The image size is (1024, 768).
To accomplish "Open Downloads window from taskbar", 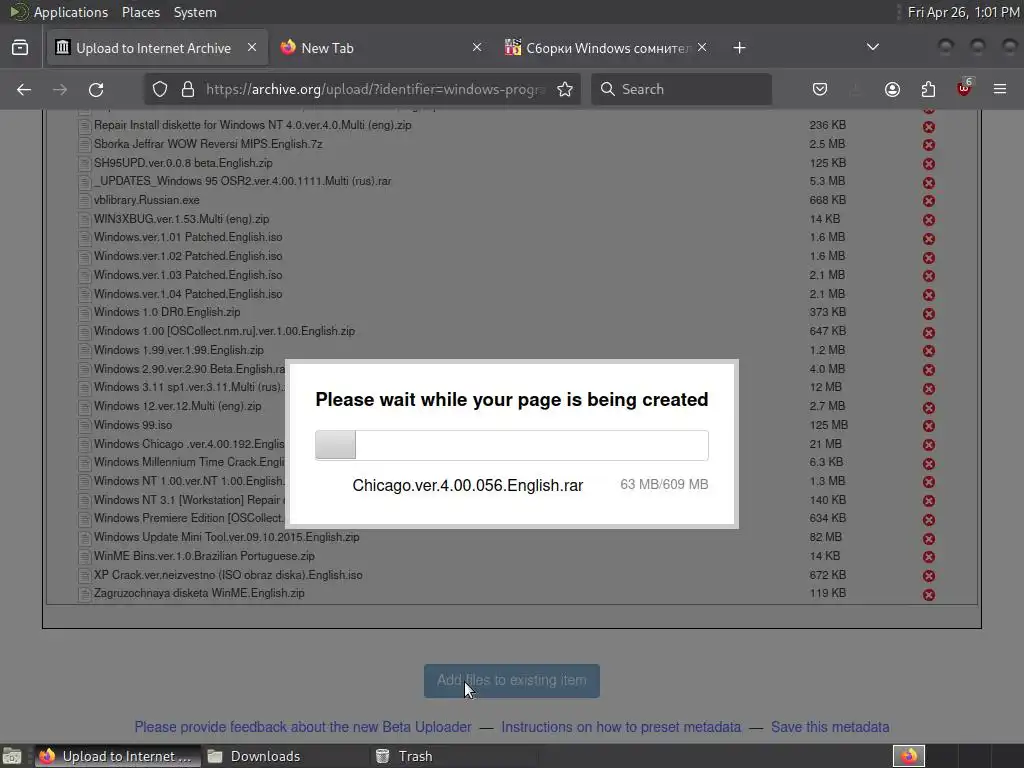I will [x=285, y=756].
